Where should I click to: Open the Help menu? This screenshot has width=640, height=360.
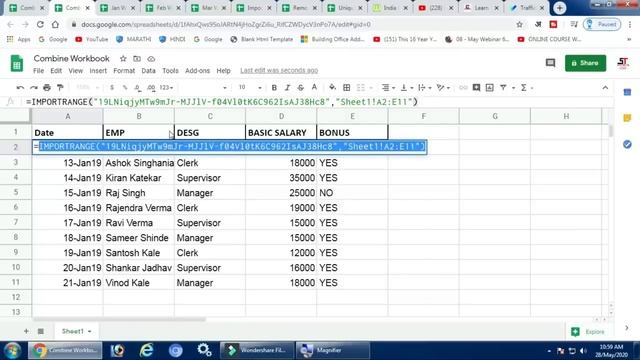tap(223, 71)
